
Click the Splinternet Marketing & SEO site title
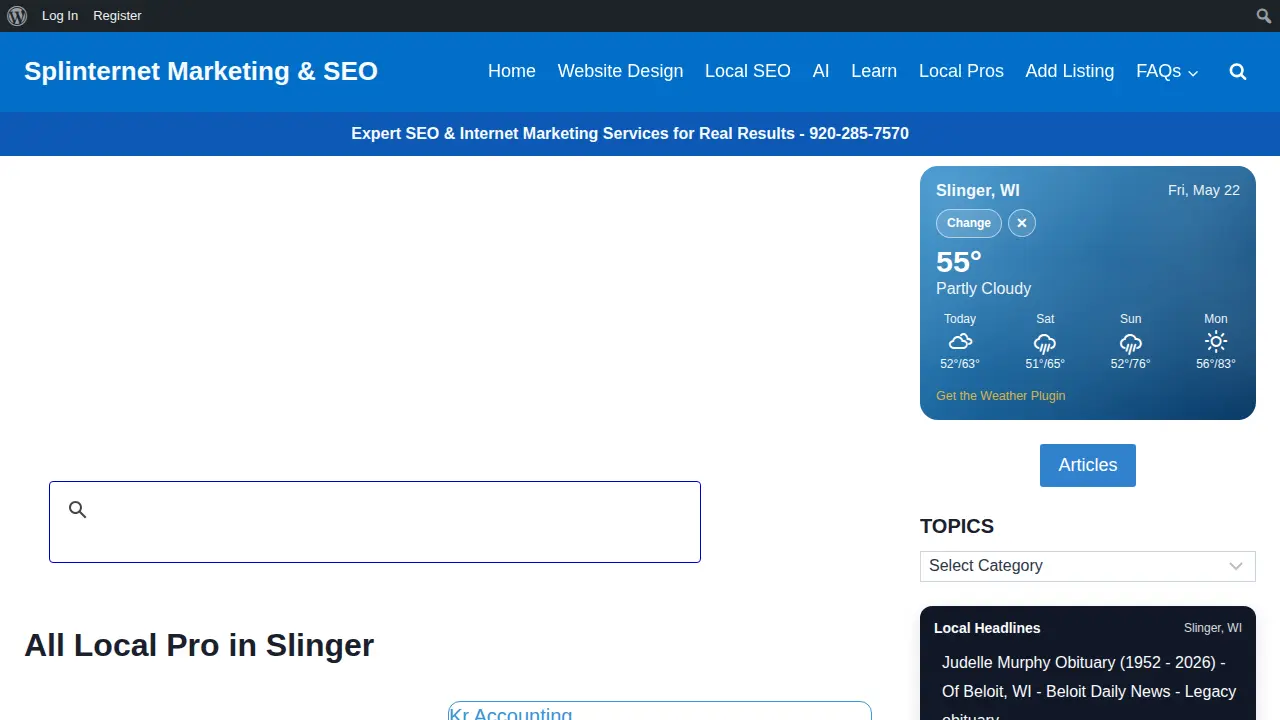201,71
